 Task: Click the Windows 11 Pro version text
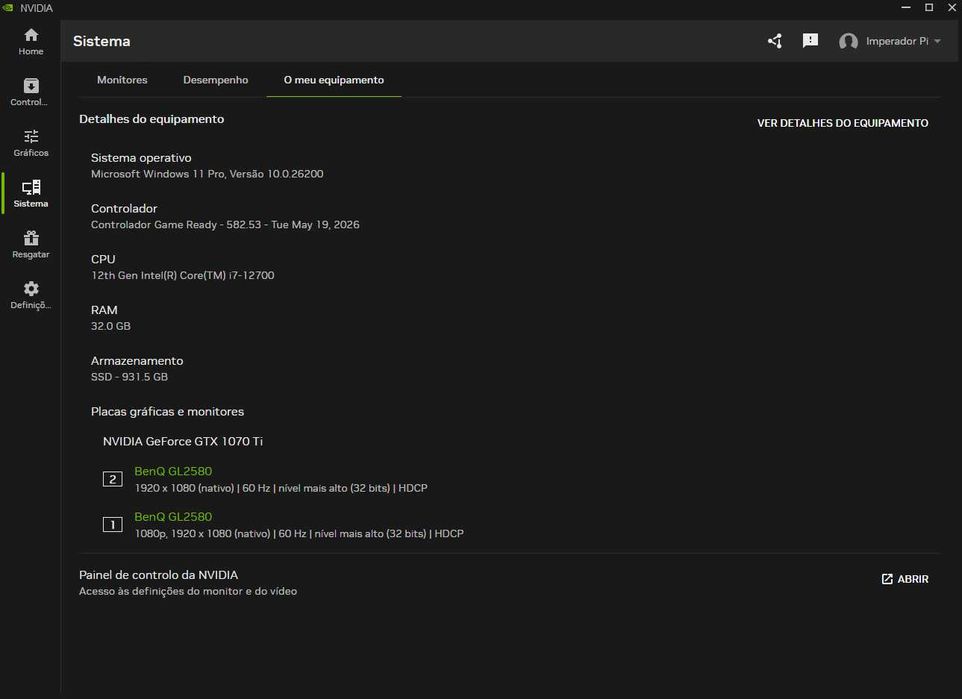(207, 174)
